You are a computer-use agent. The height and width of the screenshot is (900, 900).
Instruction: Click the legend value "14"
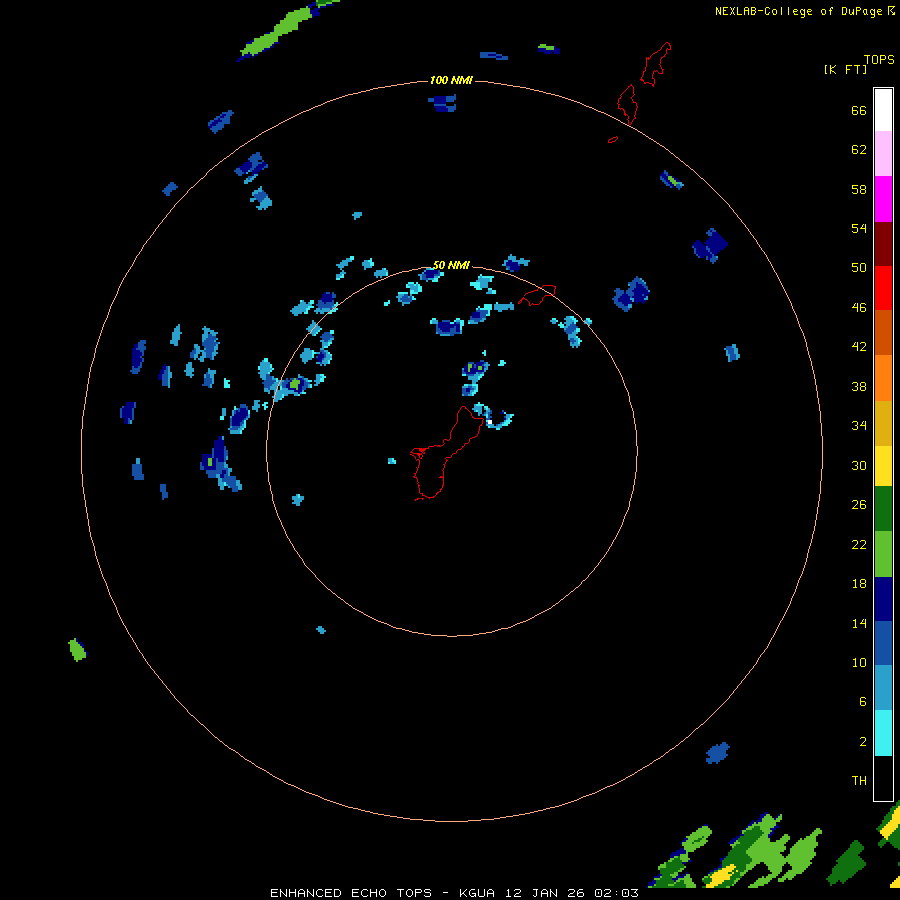coord(859,623)
